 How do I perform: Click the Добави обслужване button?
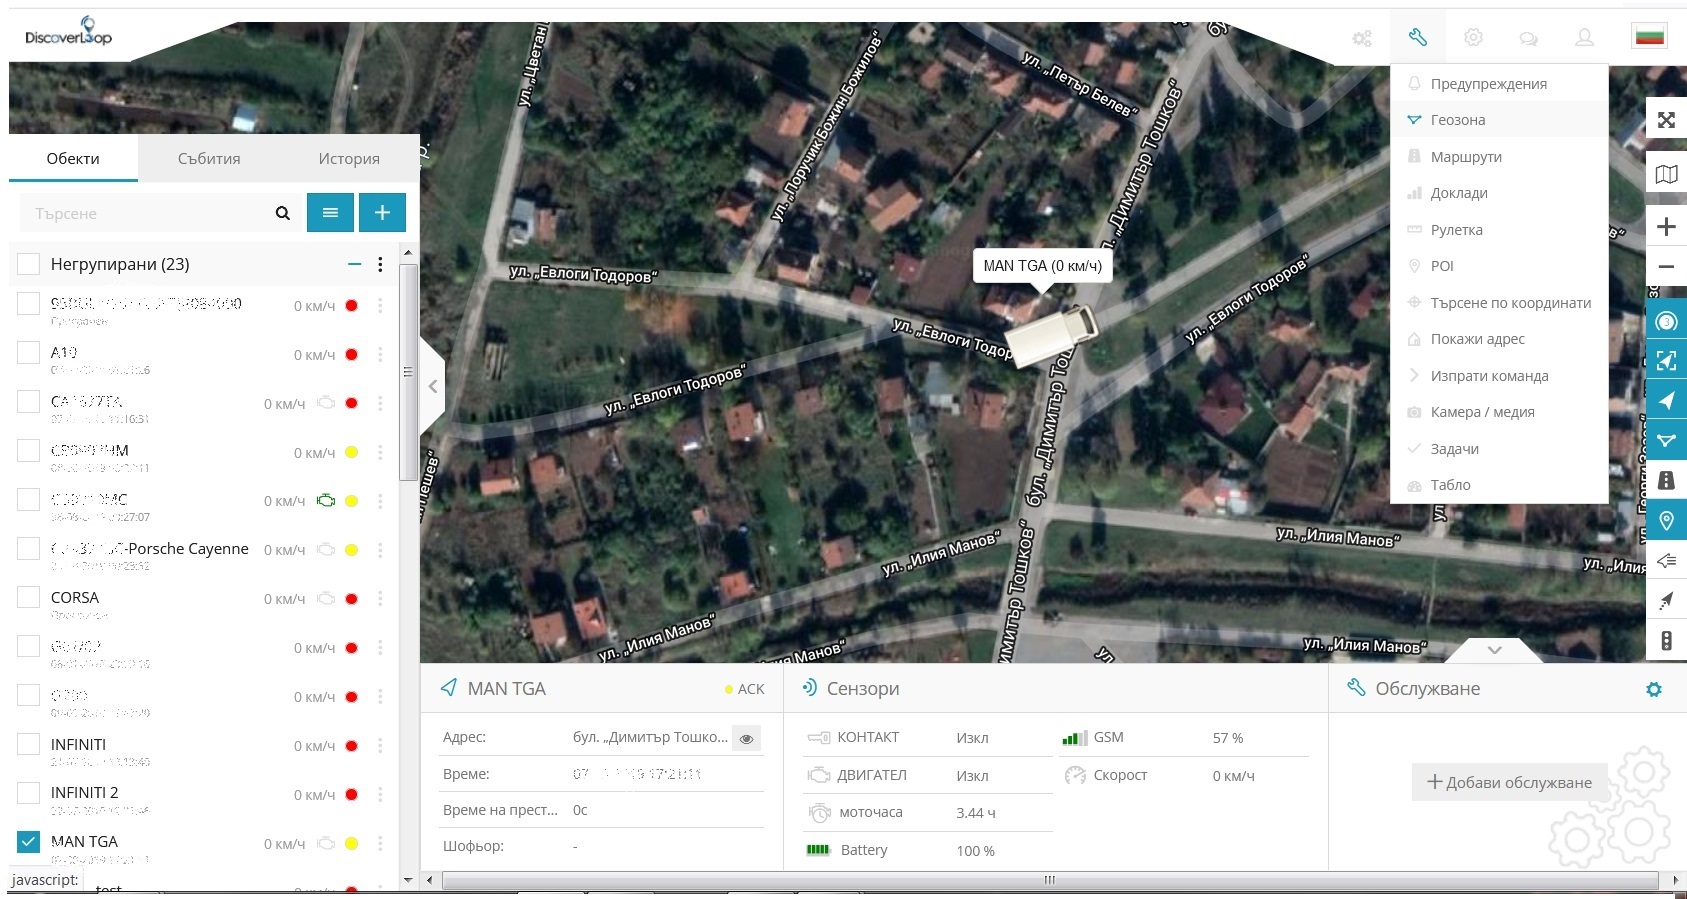(1509, 782)
